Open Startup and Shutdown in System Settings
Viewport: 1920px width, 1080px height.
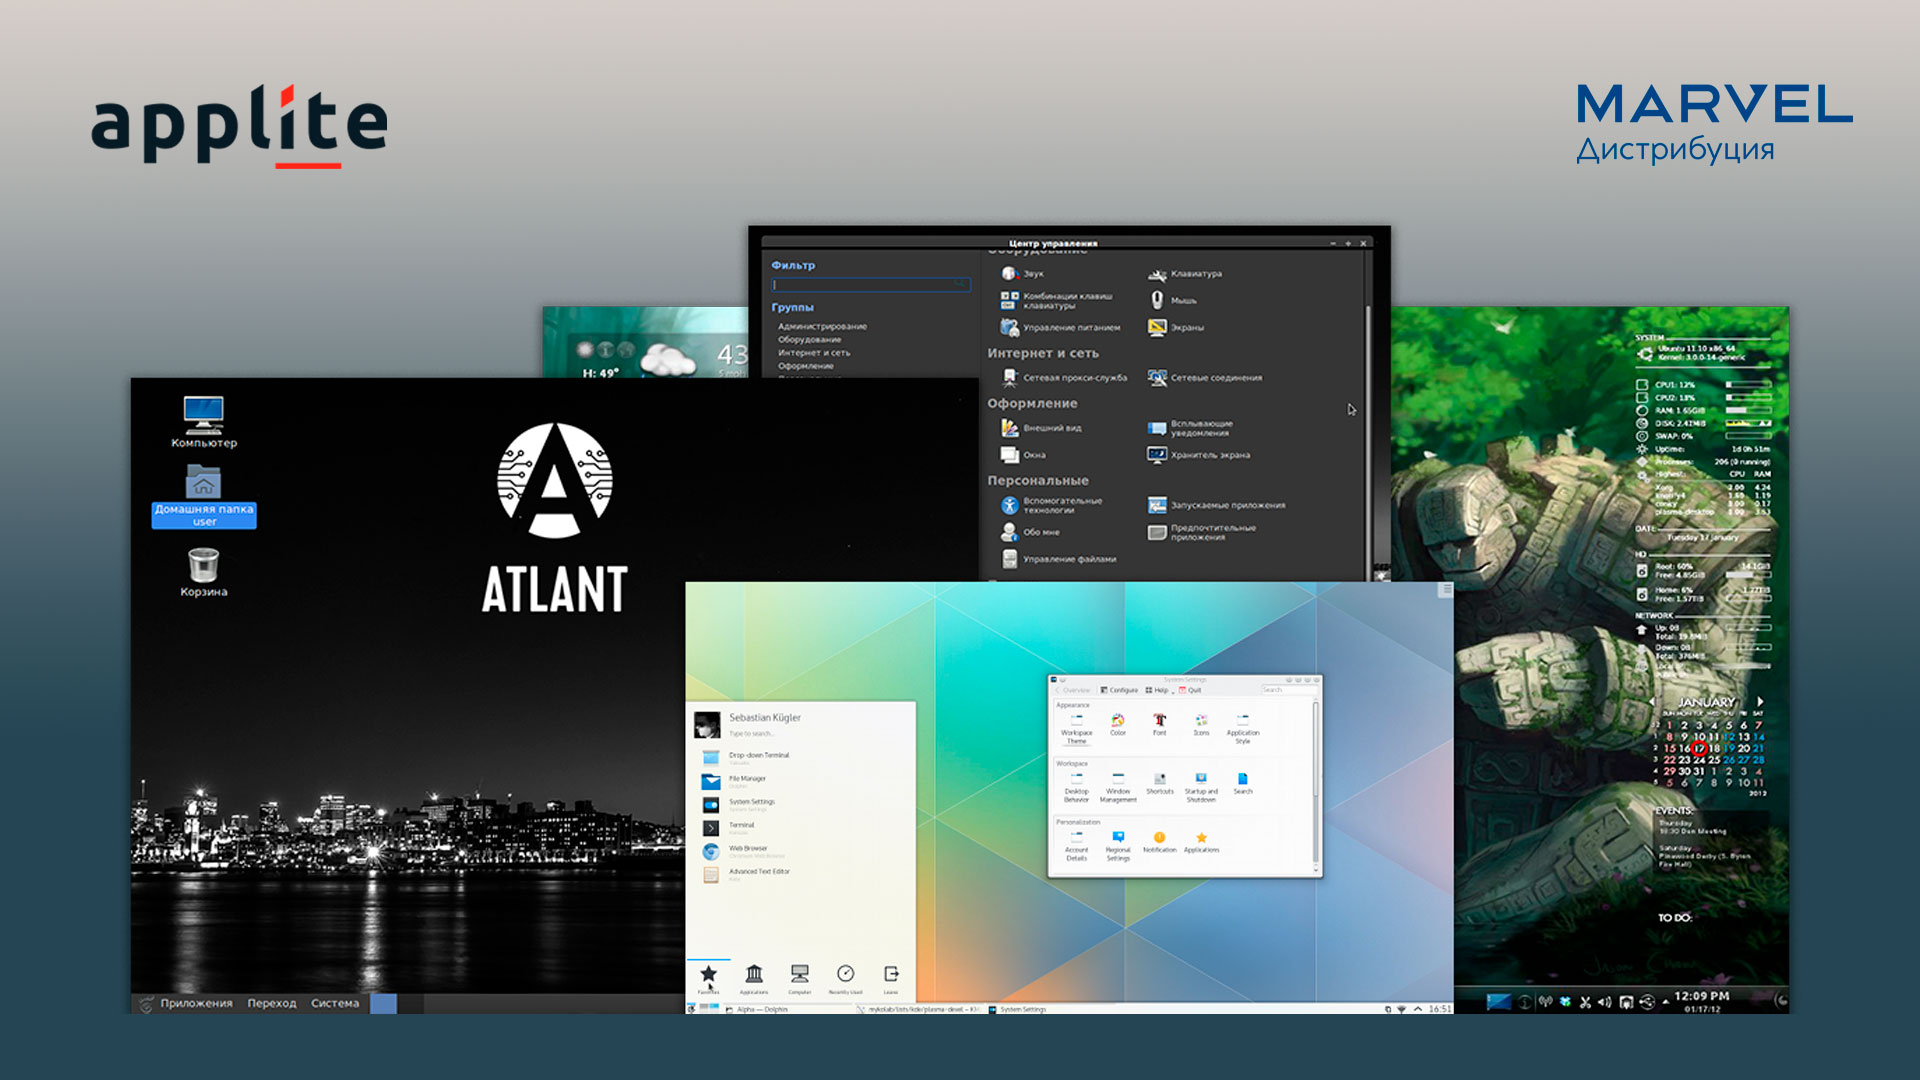(1201, 787)
